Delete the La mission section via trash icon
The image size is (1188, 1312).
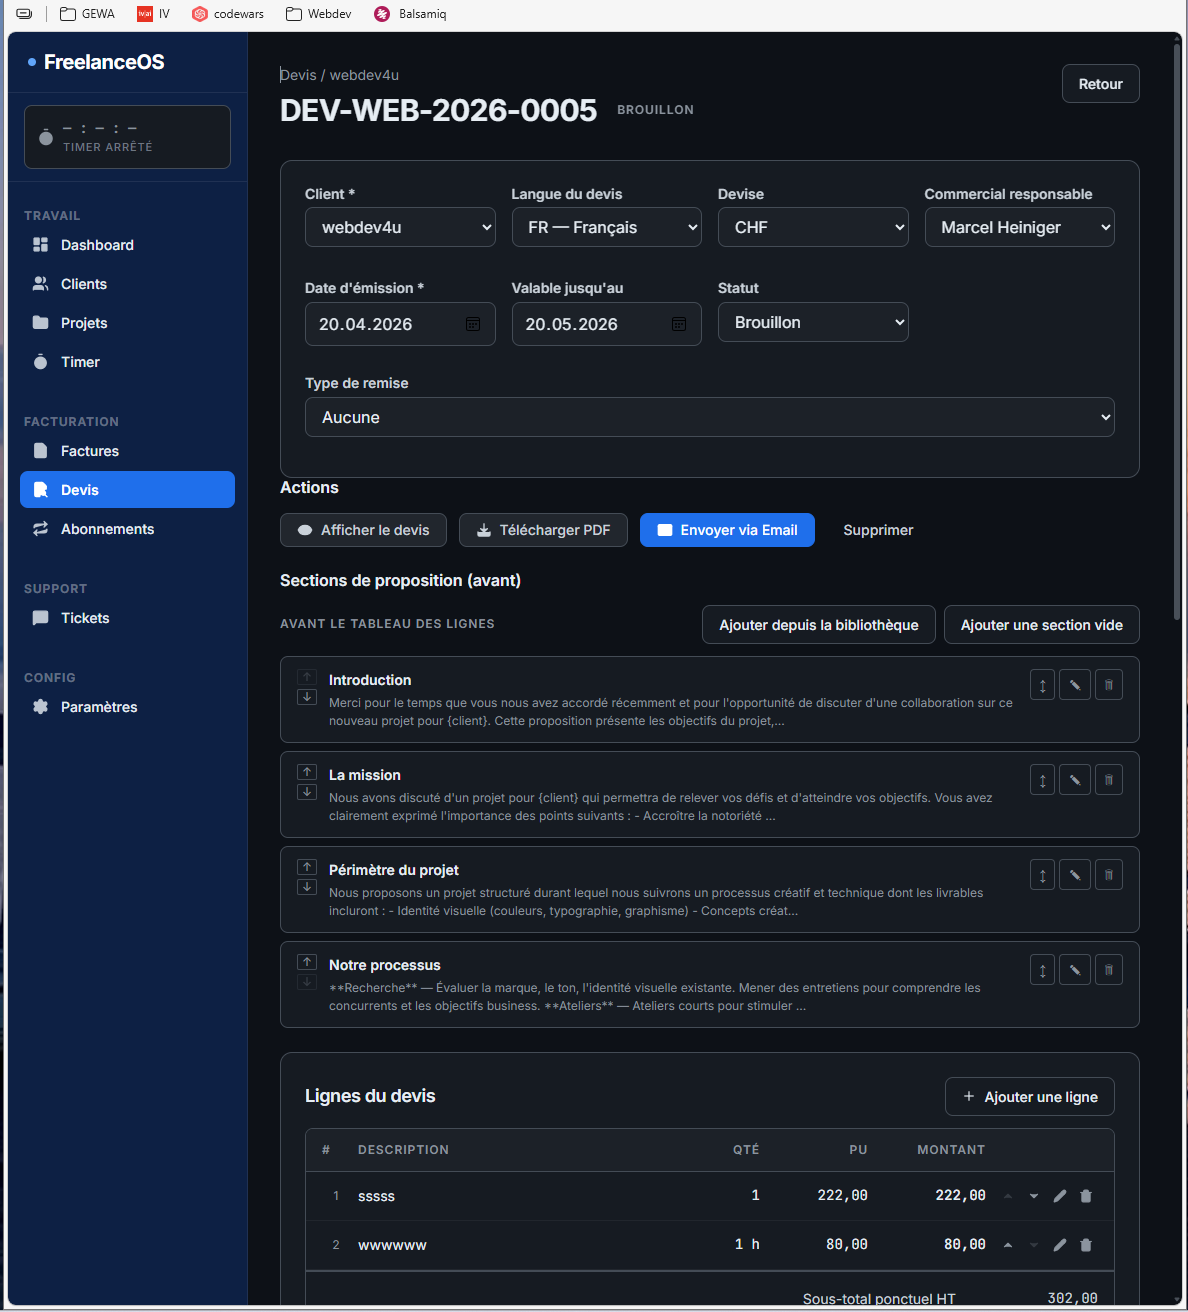1109,780
